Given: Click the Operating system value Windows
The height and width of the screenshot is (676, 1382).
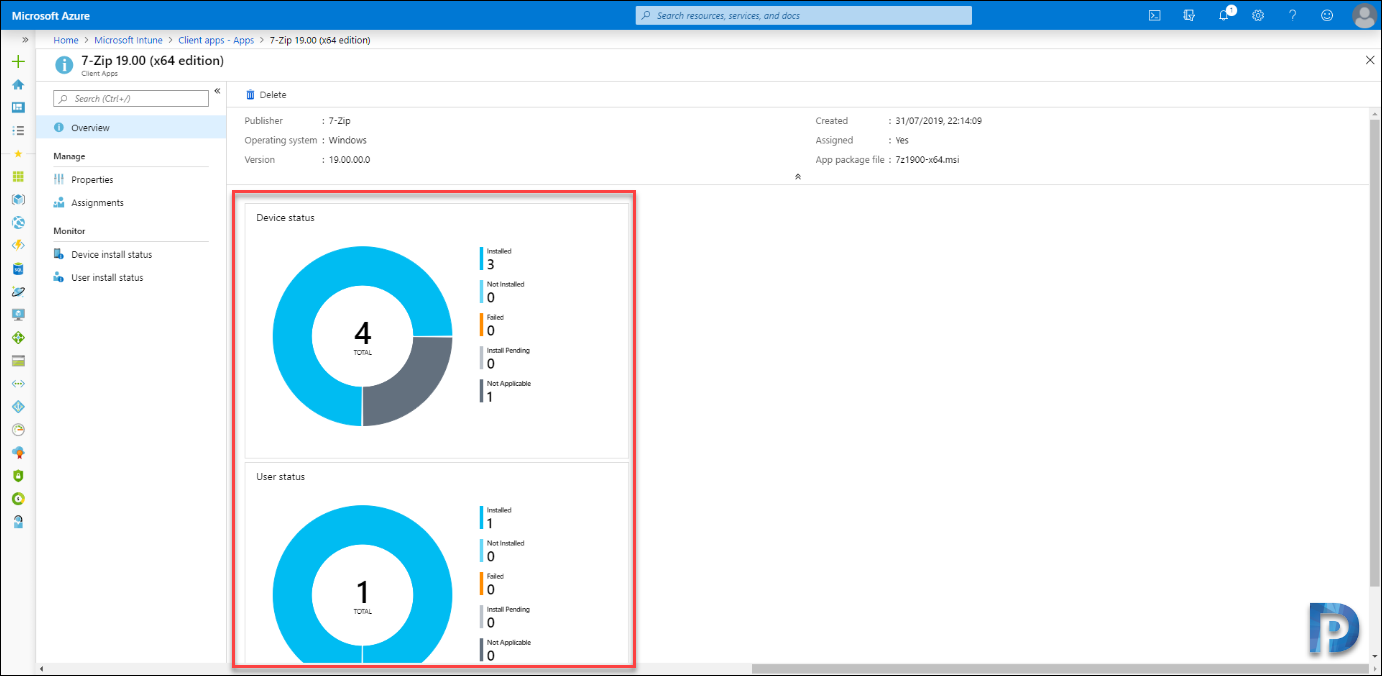Looking at the screenshot, I should (348, 141).
